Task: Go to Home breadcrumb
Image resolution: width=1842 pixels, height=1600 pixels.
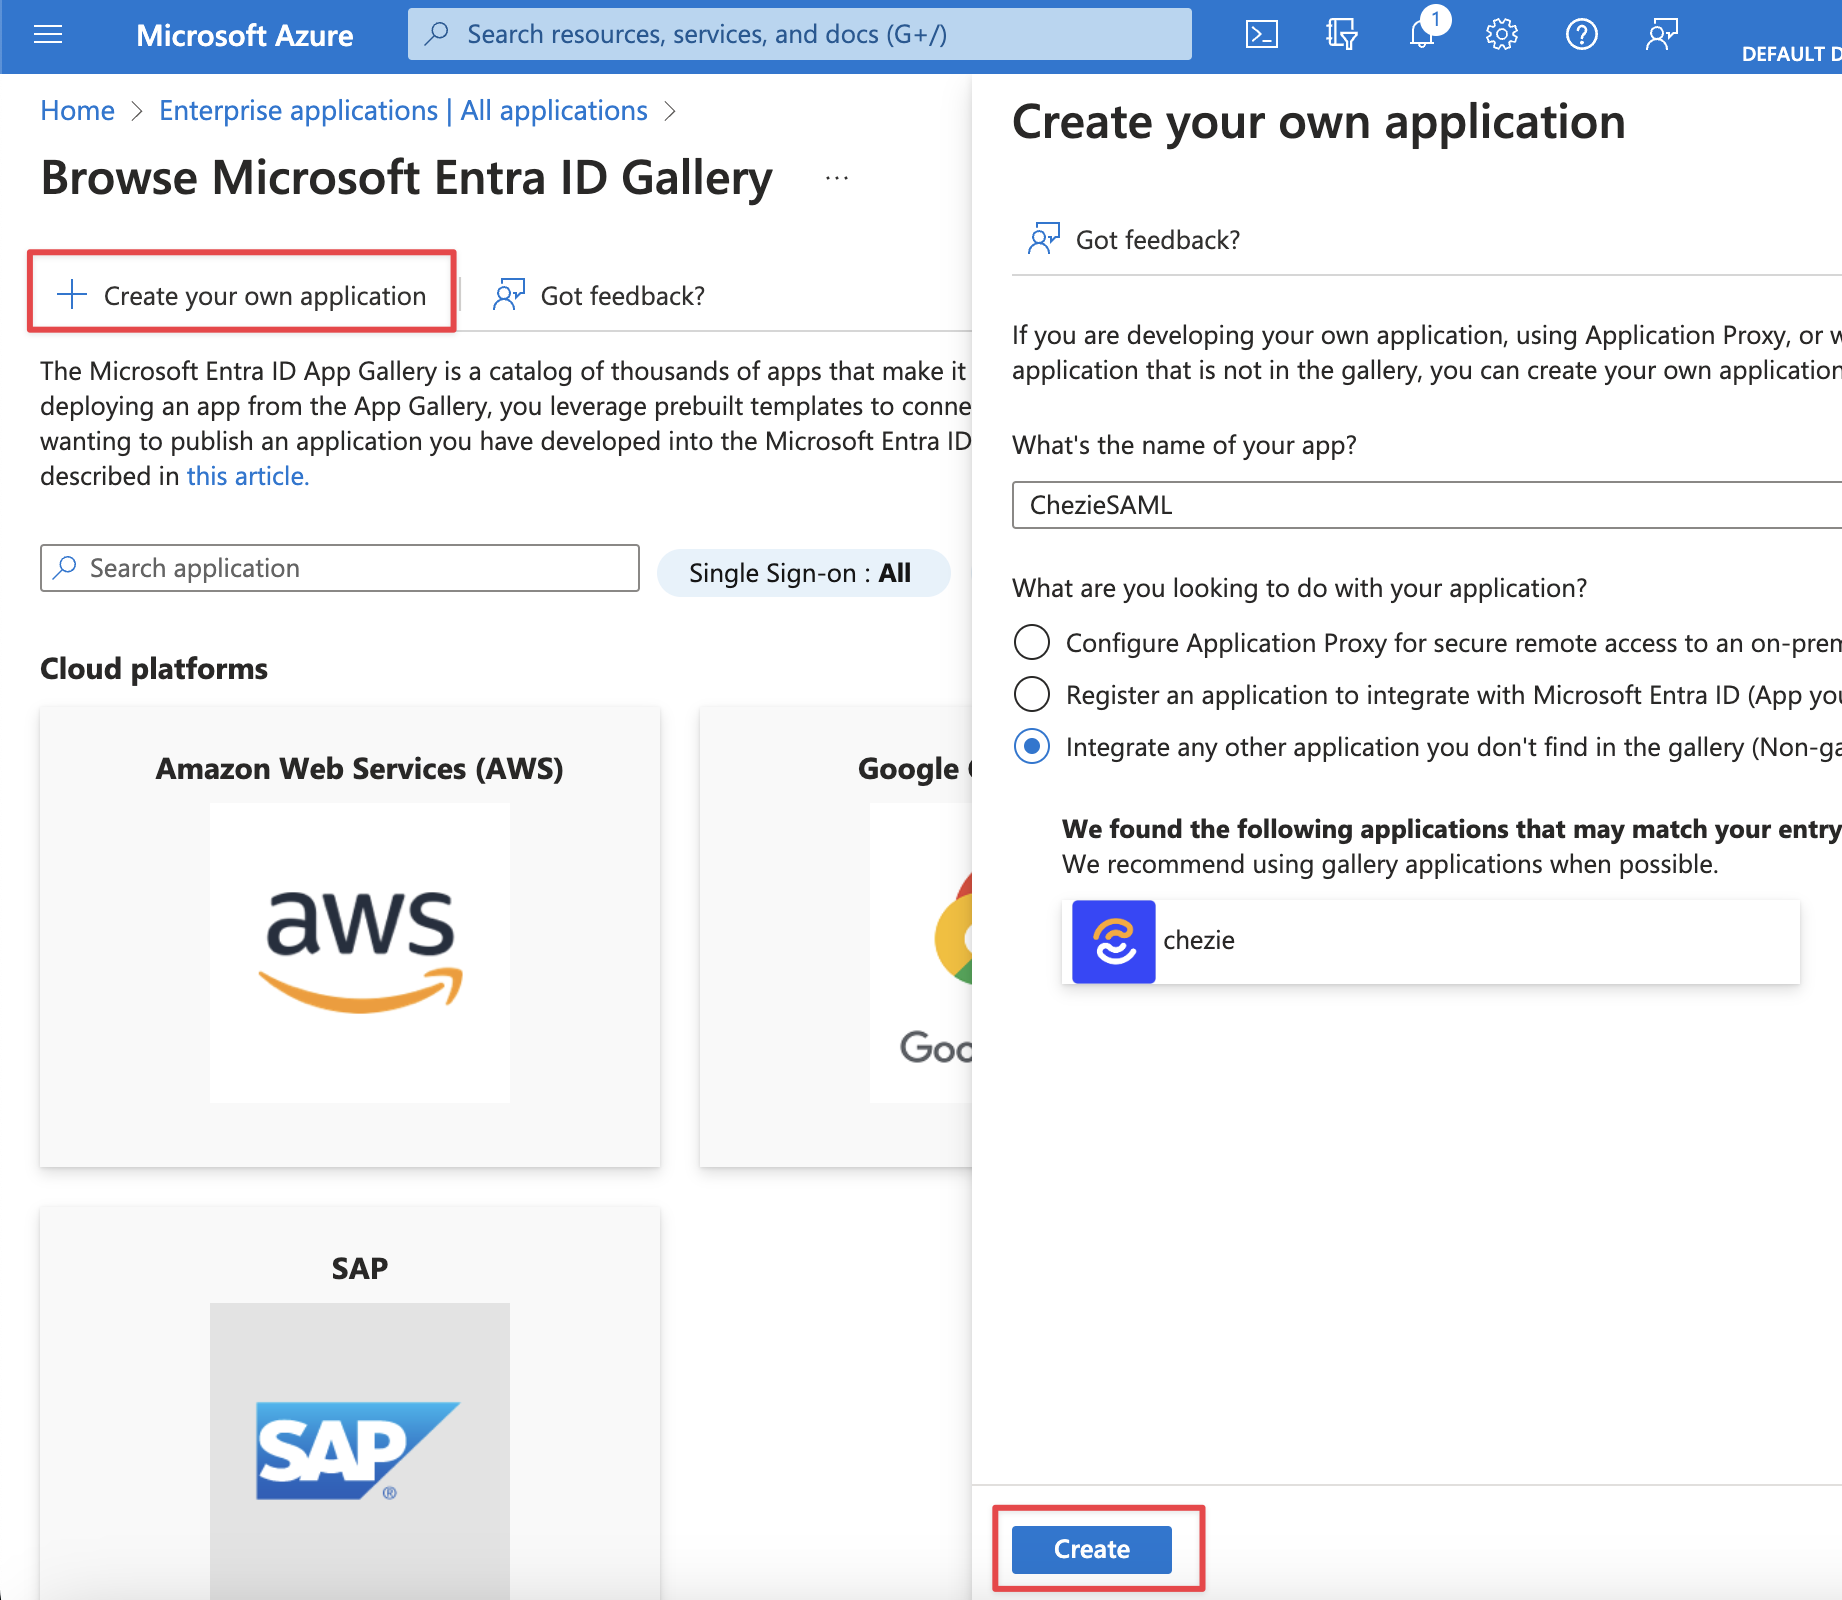Action: click(77, 111)
